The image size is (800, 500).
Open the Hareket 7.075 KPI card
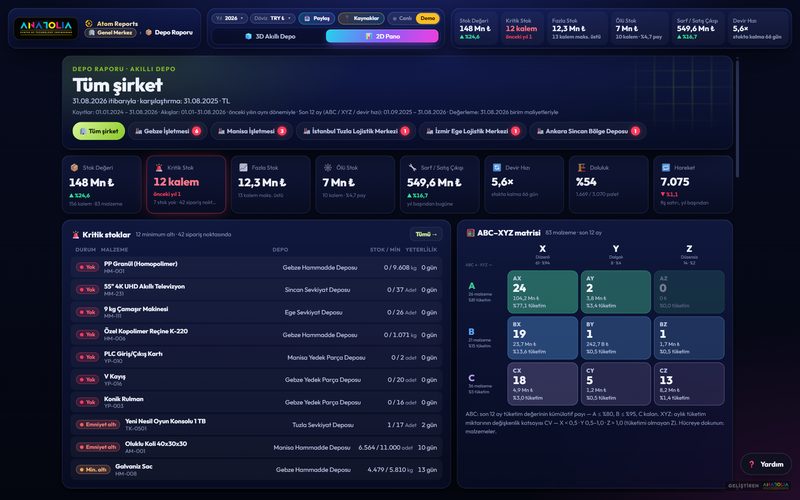pyautogui.click(x=693, y=184)
